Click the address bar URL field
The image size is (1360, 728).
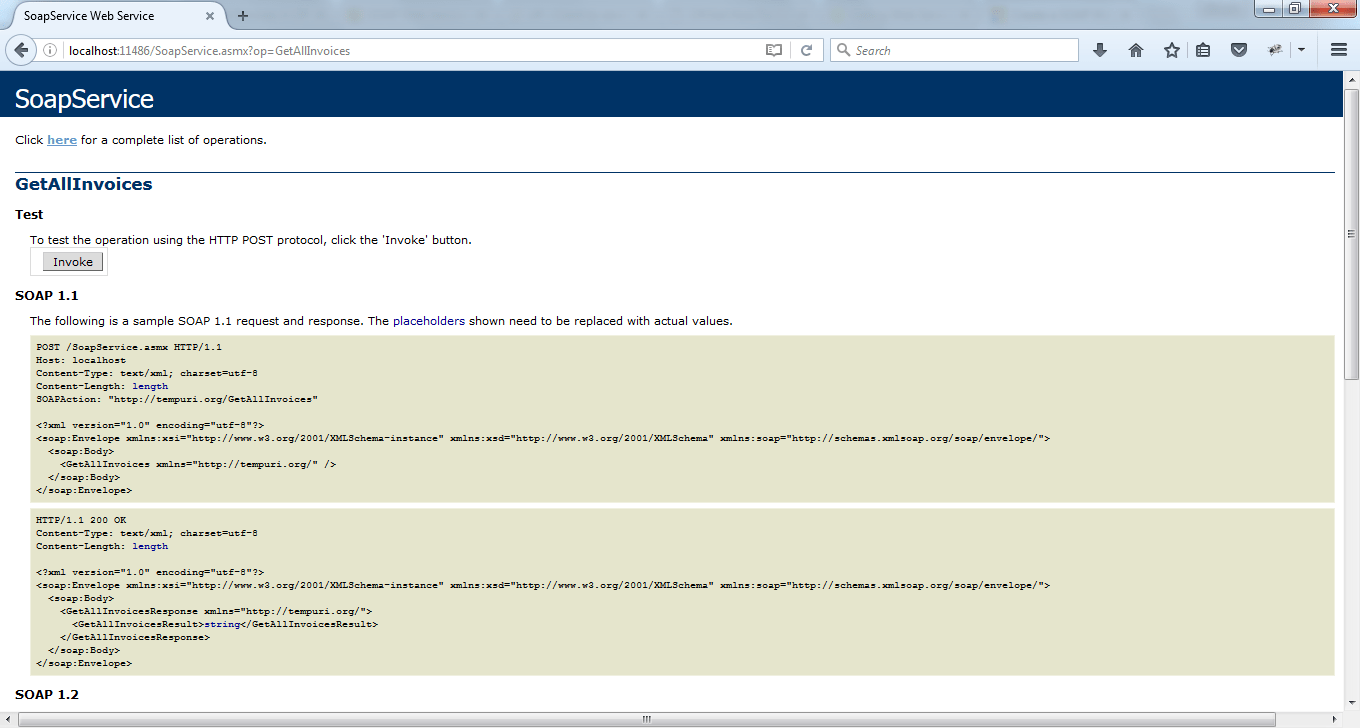pyautogui.click(x=400, y=50)
